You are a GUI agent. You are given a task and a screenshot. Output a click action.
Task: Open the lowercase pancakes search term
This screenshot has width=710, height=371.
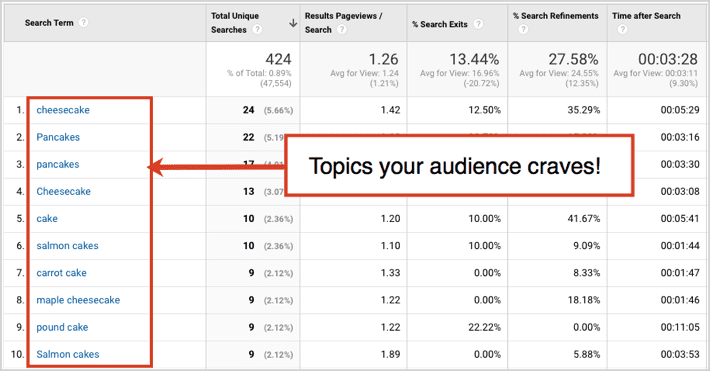click(x=58, y=164)
